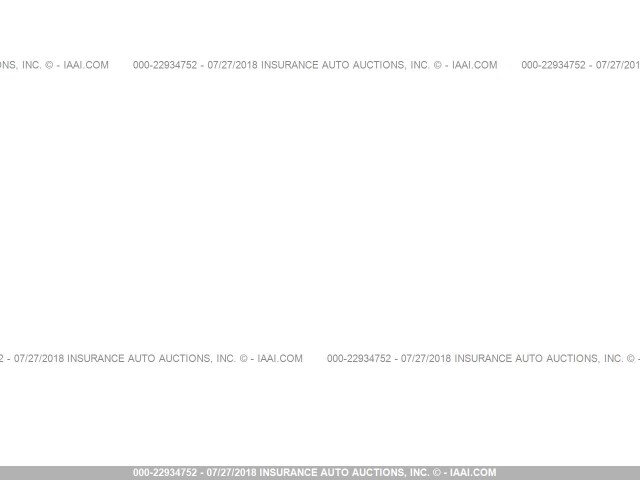This screenshot has height=480, width=640.
Task: Click 07/27/2018 date in top center watermark
Action: pyautogui.click(x=233, y=65)
